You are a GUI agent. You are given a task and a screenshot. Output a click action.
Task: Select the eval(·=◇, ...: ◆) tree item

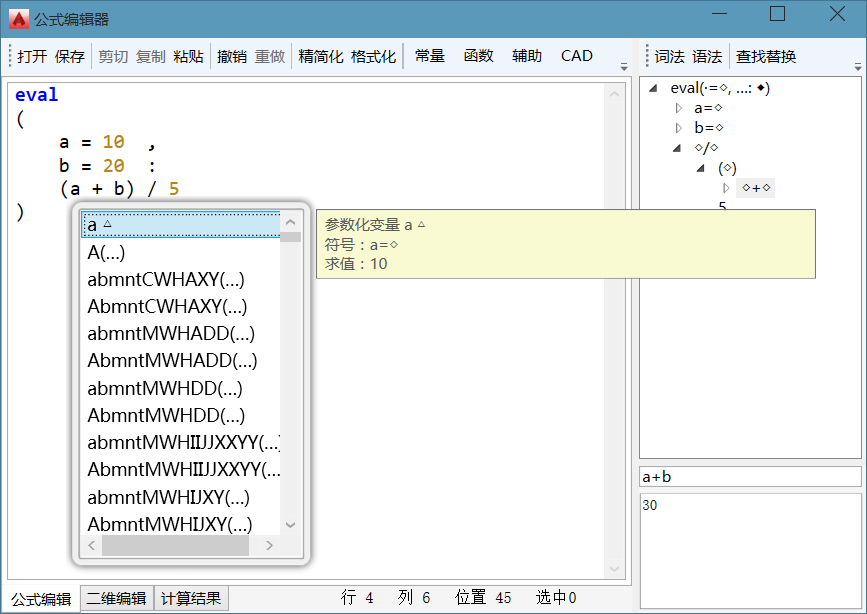pos(720,88)
